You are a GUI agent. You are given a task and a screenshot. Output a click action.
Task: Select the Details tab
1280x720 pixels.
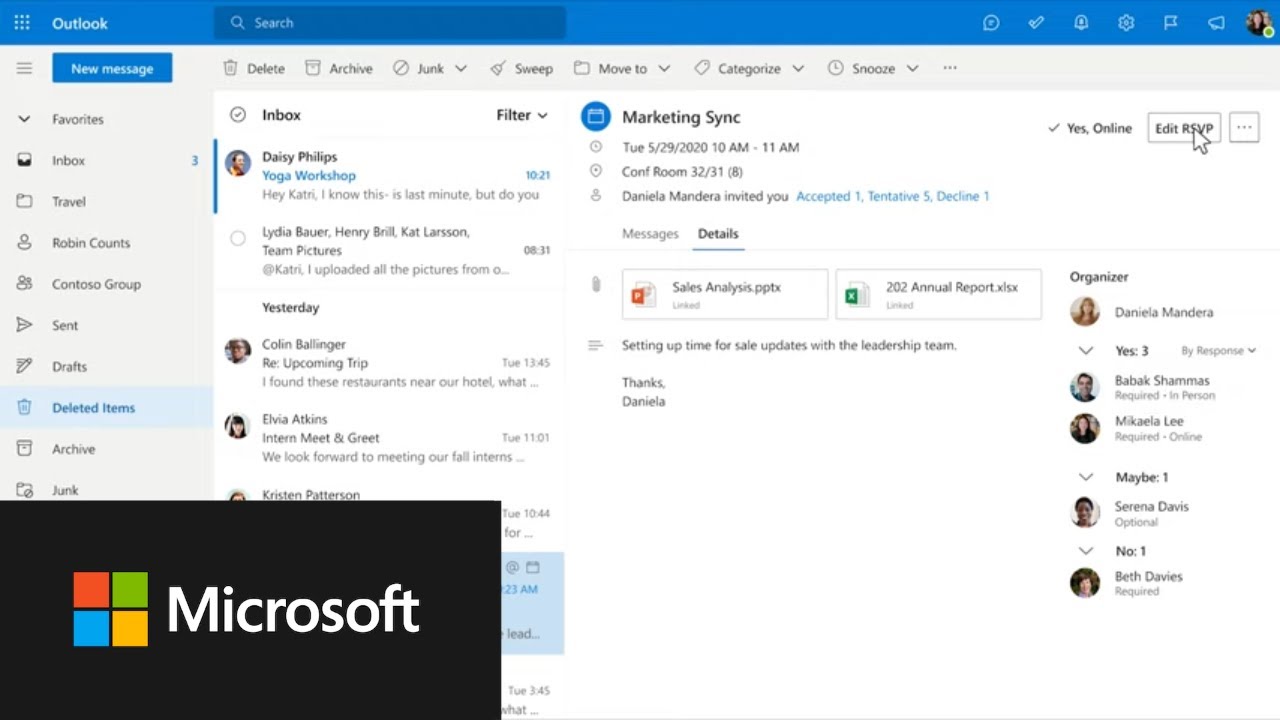click(718, 233)
